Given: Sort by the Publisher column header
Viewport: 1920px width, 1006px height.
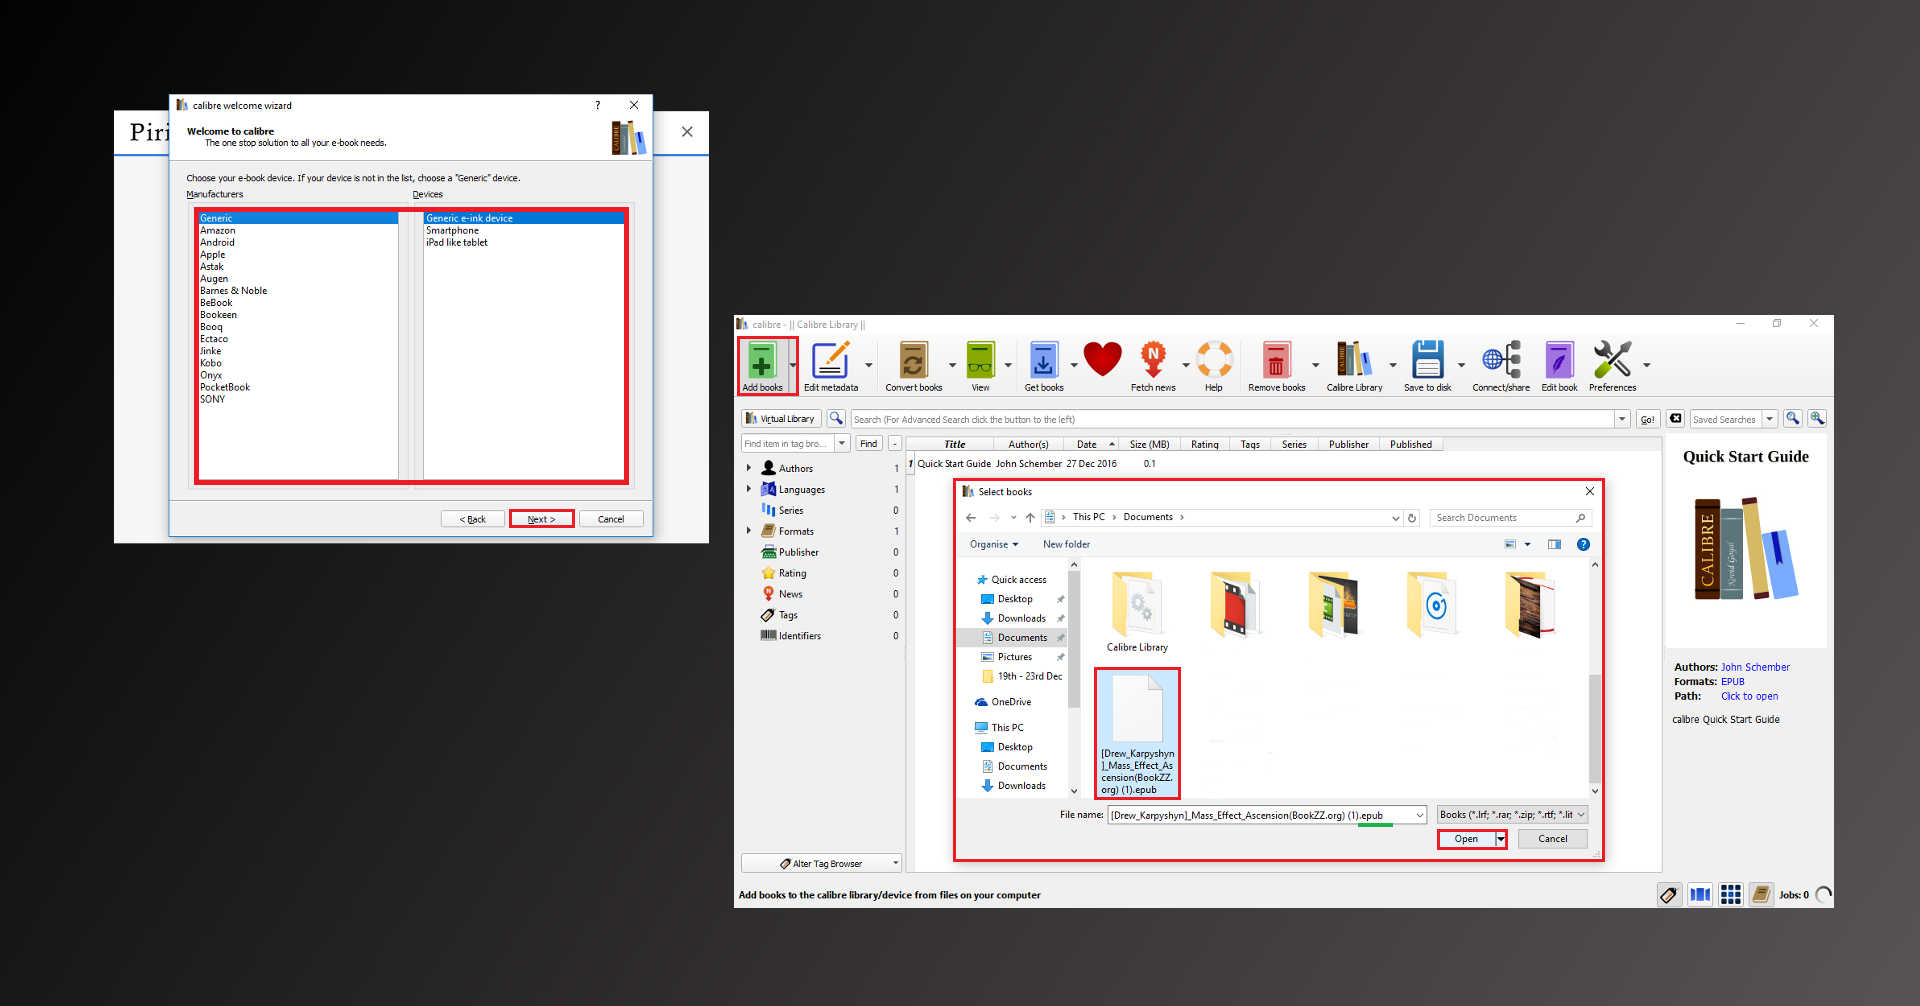Looking at the screenshot, I should 1349,444.
